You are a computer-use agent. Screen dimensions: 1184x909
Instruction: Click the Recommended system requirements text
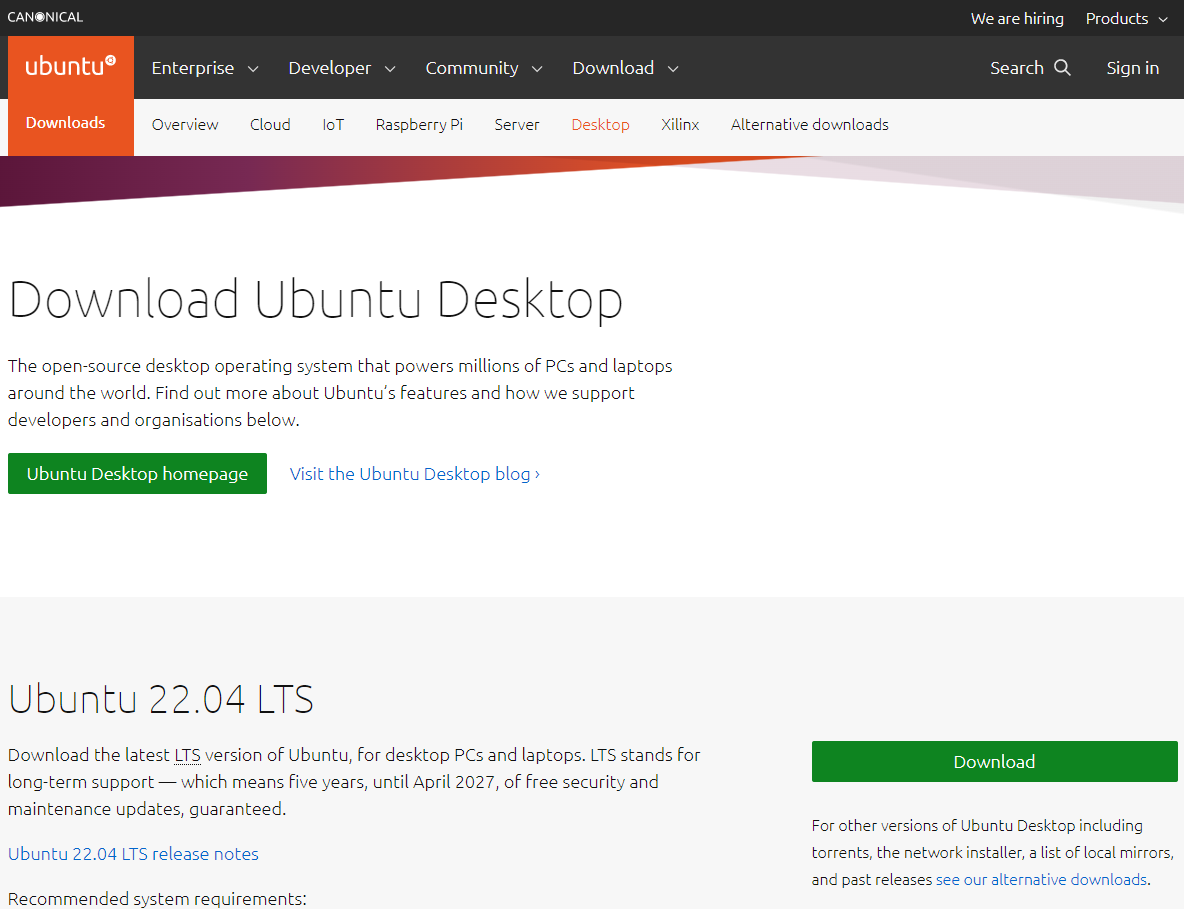(x=157, y=898)
